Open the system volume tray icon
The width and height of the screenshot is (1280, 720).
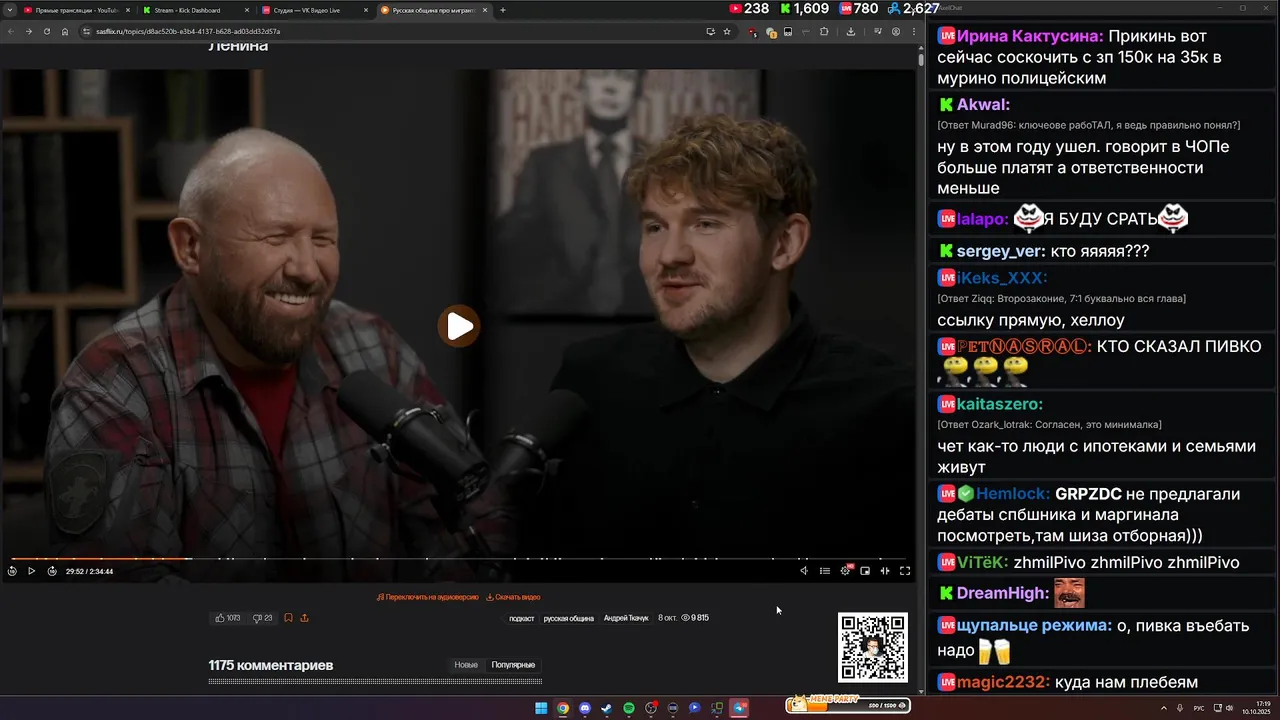coord(1229,708)
